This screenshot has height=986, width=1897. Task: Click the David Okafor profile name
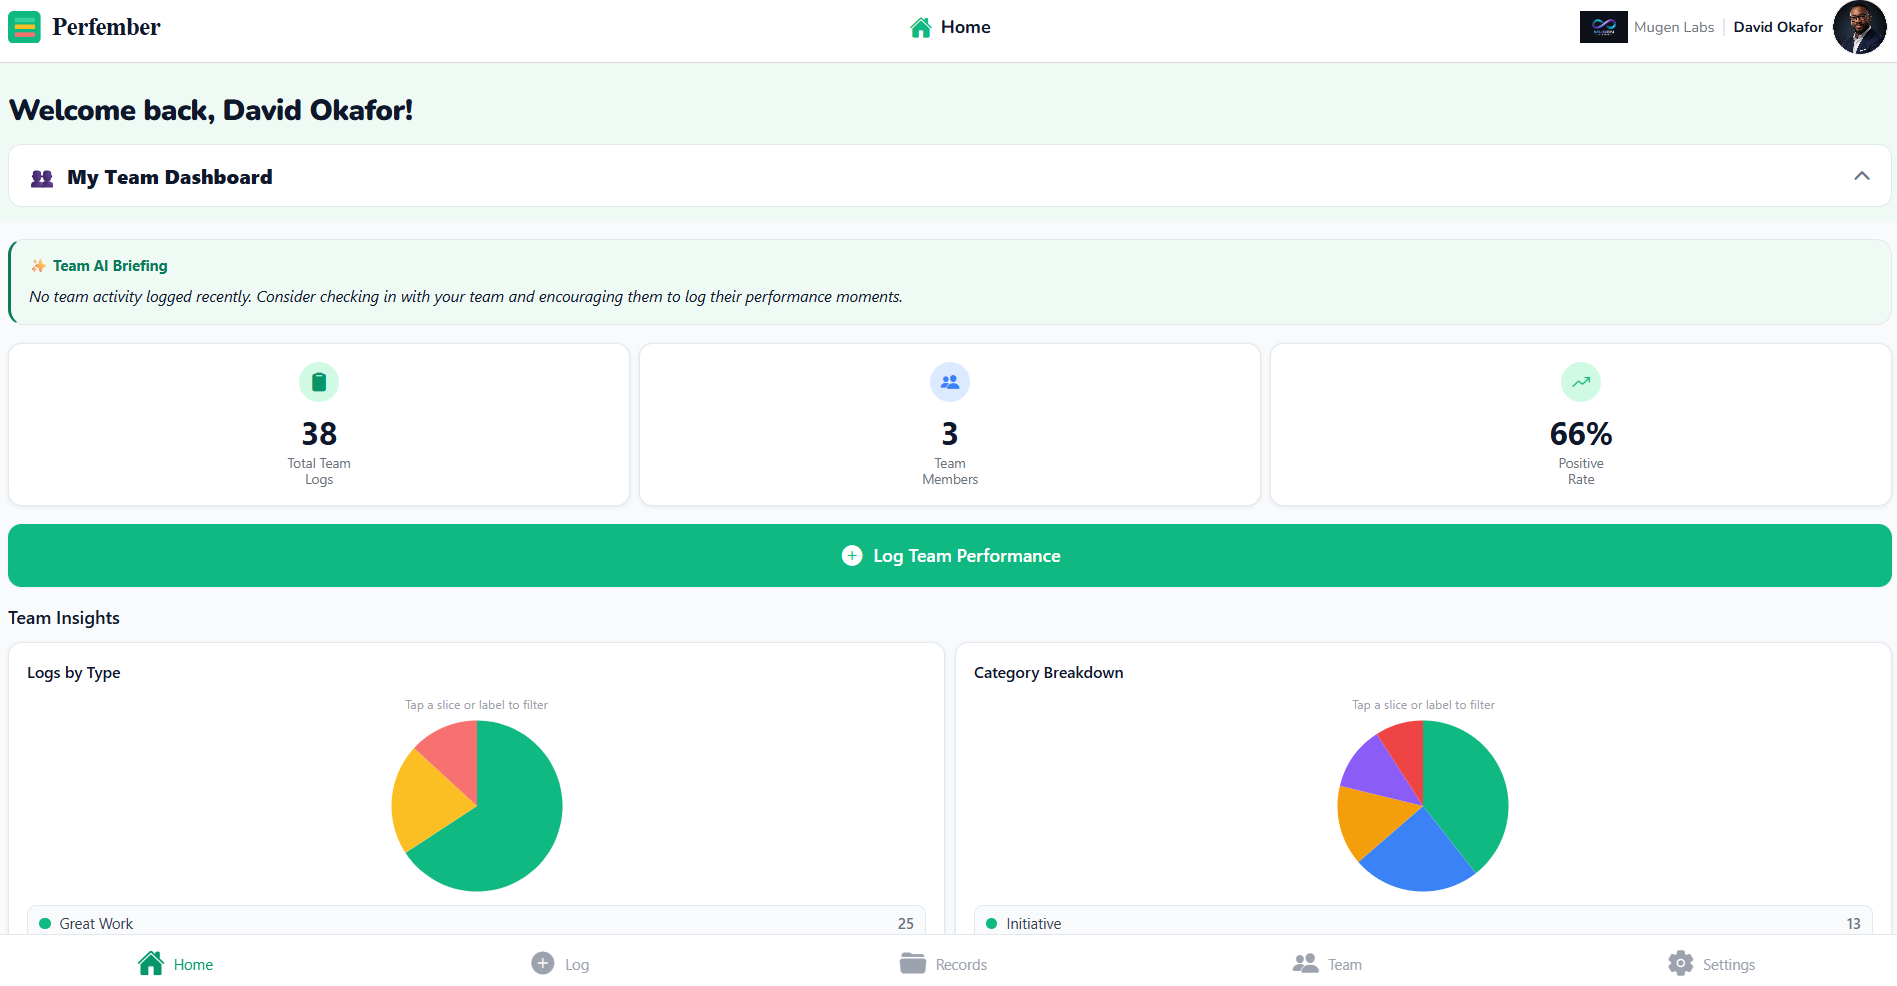1778,27
